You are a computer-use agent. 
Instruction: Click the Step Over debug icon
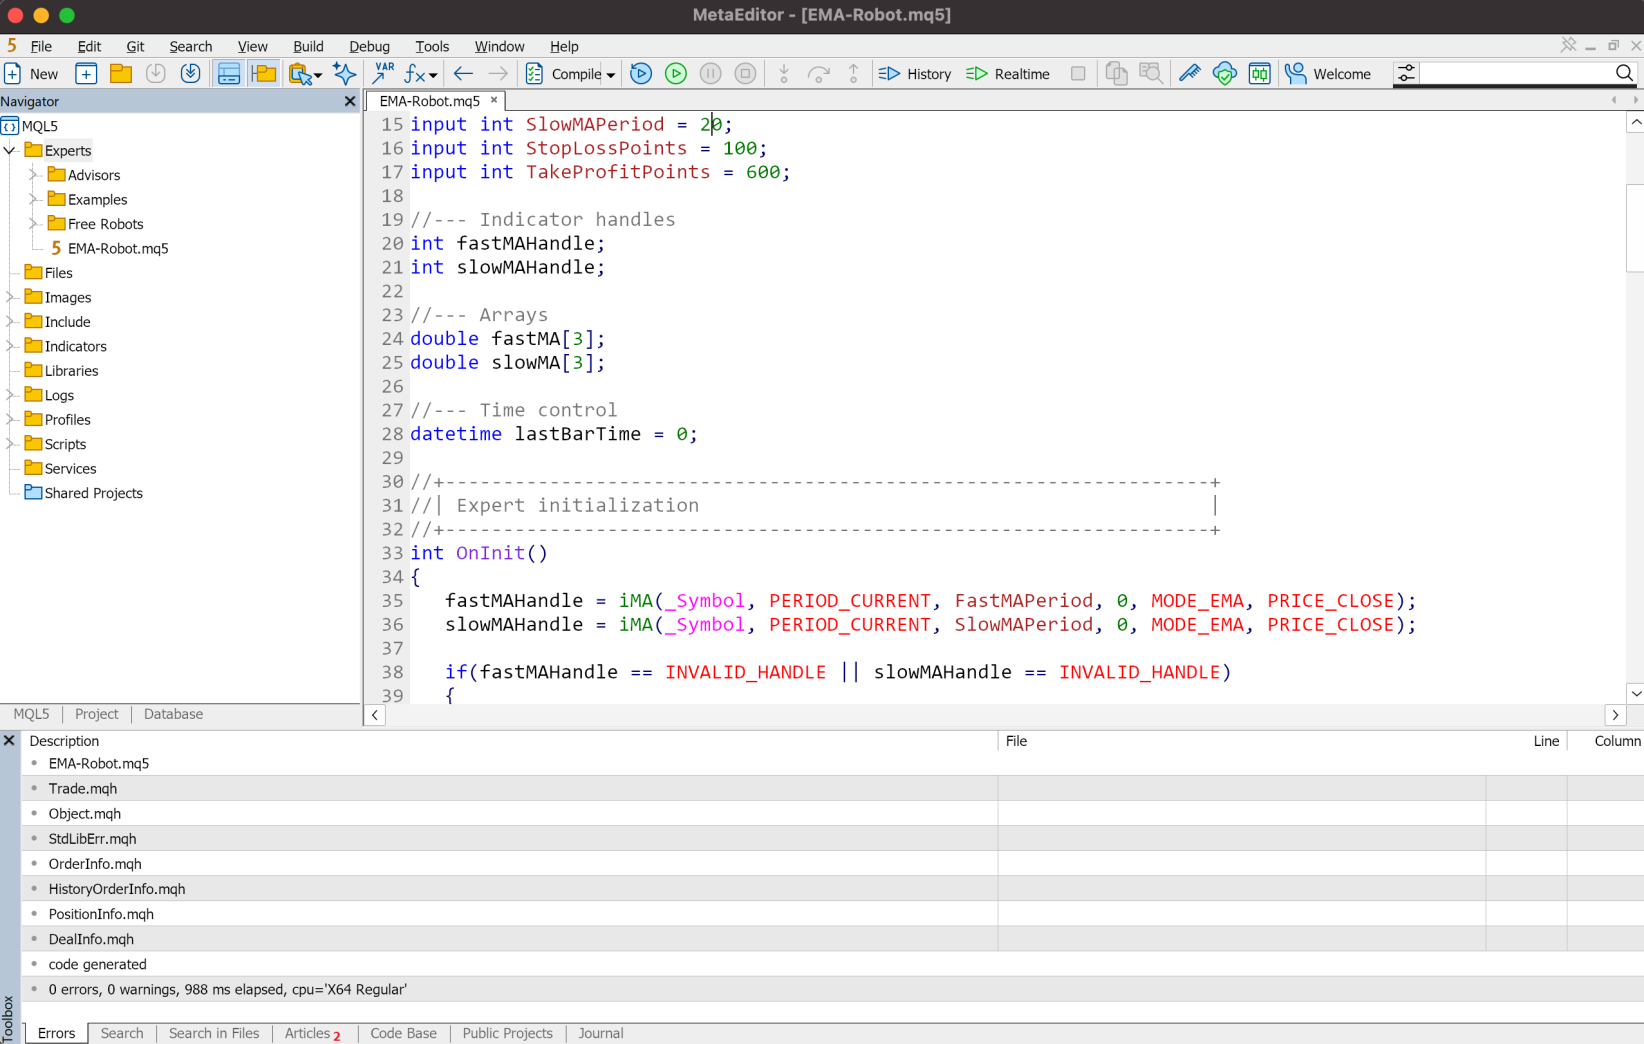pyautogui.click(x=819, y=74)
